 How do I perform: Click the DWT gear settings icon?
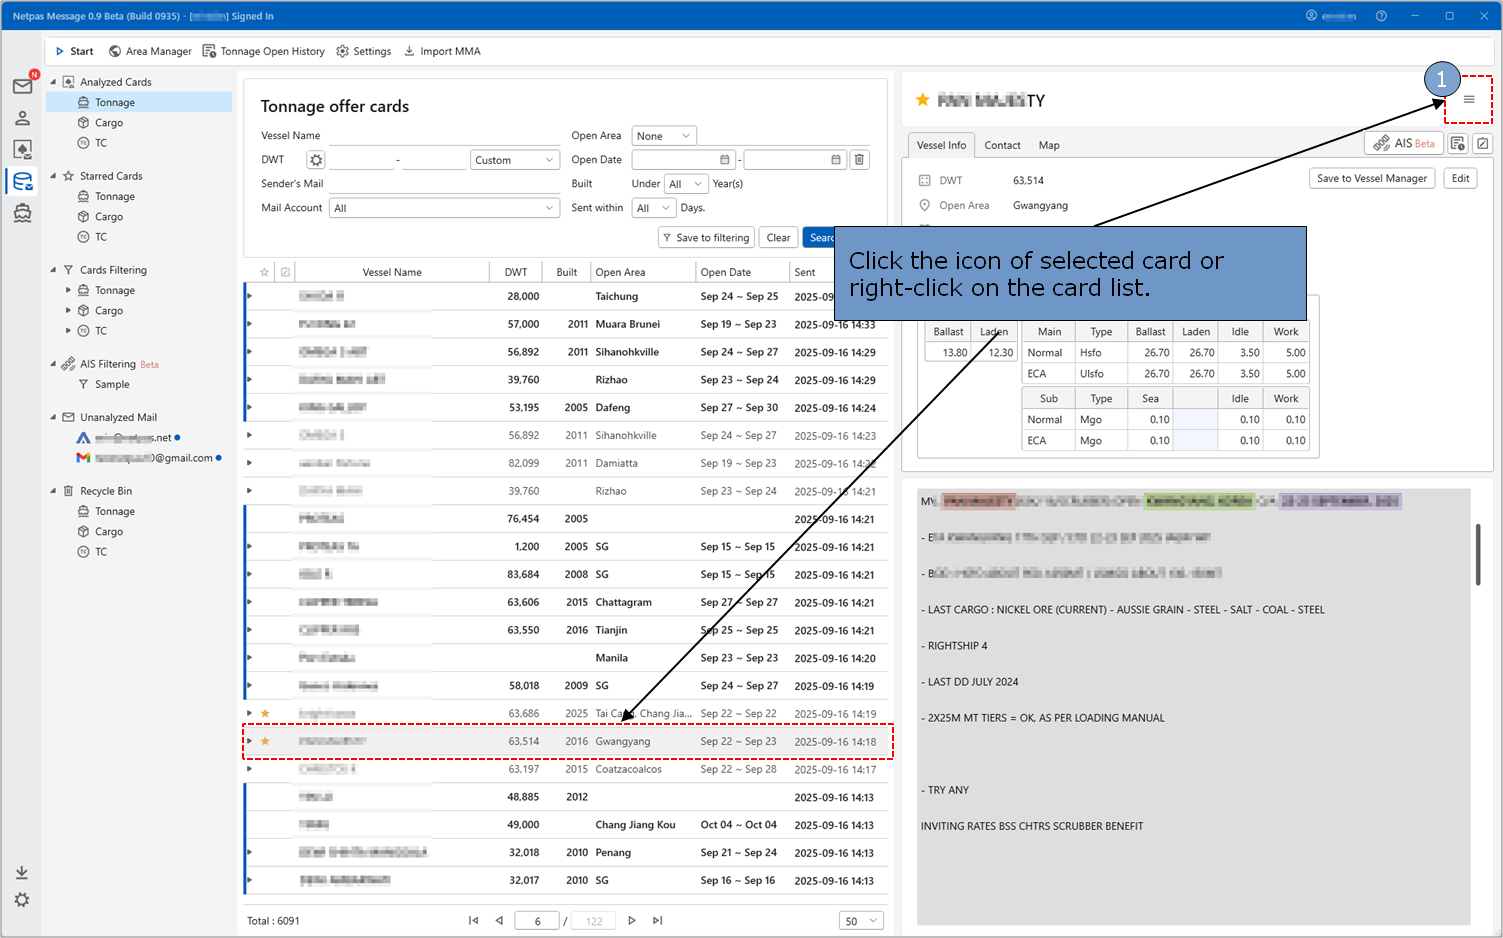click(316, 160)
